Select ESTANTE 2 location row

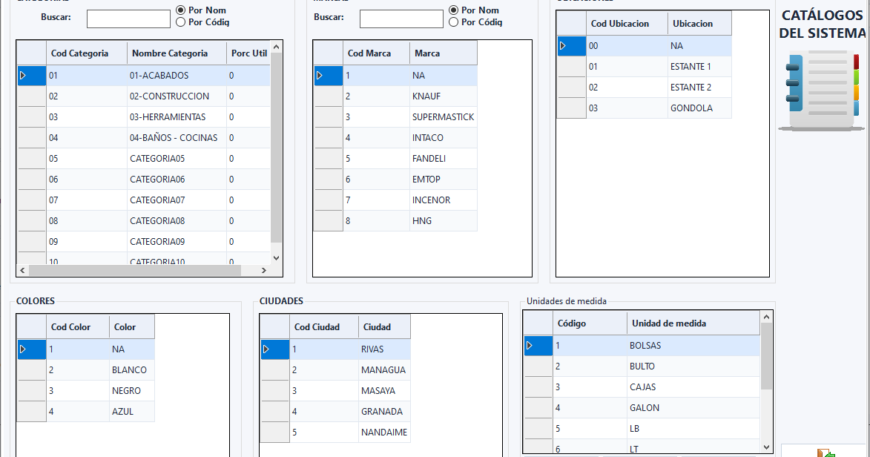pos(644,87)
